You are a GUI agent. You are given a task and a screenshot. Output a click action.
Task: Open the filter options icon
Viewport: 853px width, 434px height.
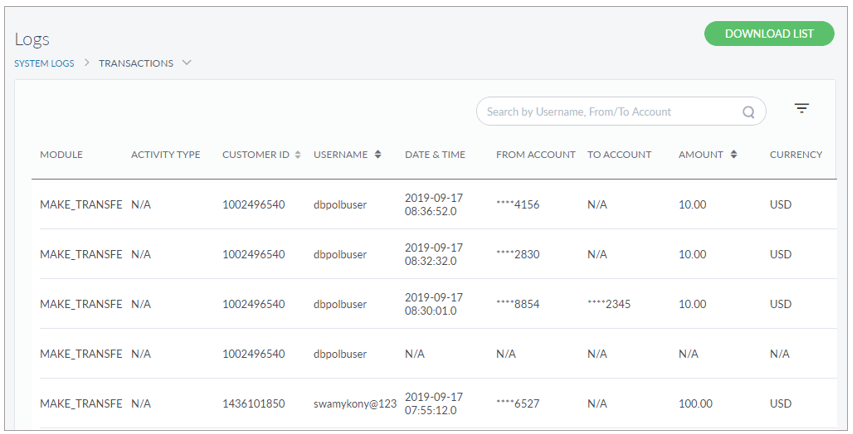tap(801, 109)
